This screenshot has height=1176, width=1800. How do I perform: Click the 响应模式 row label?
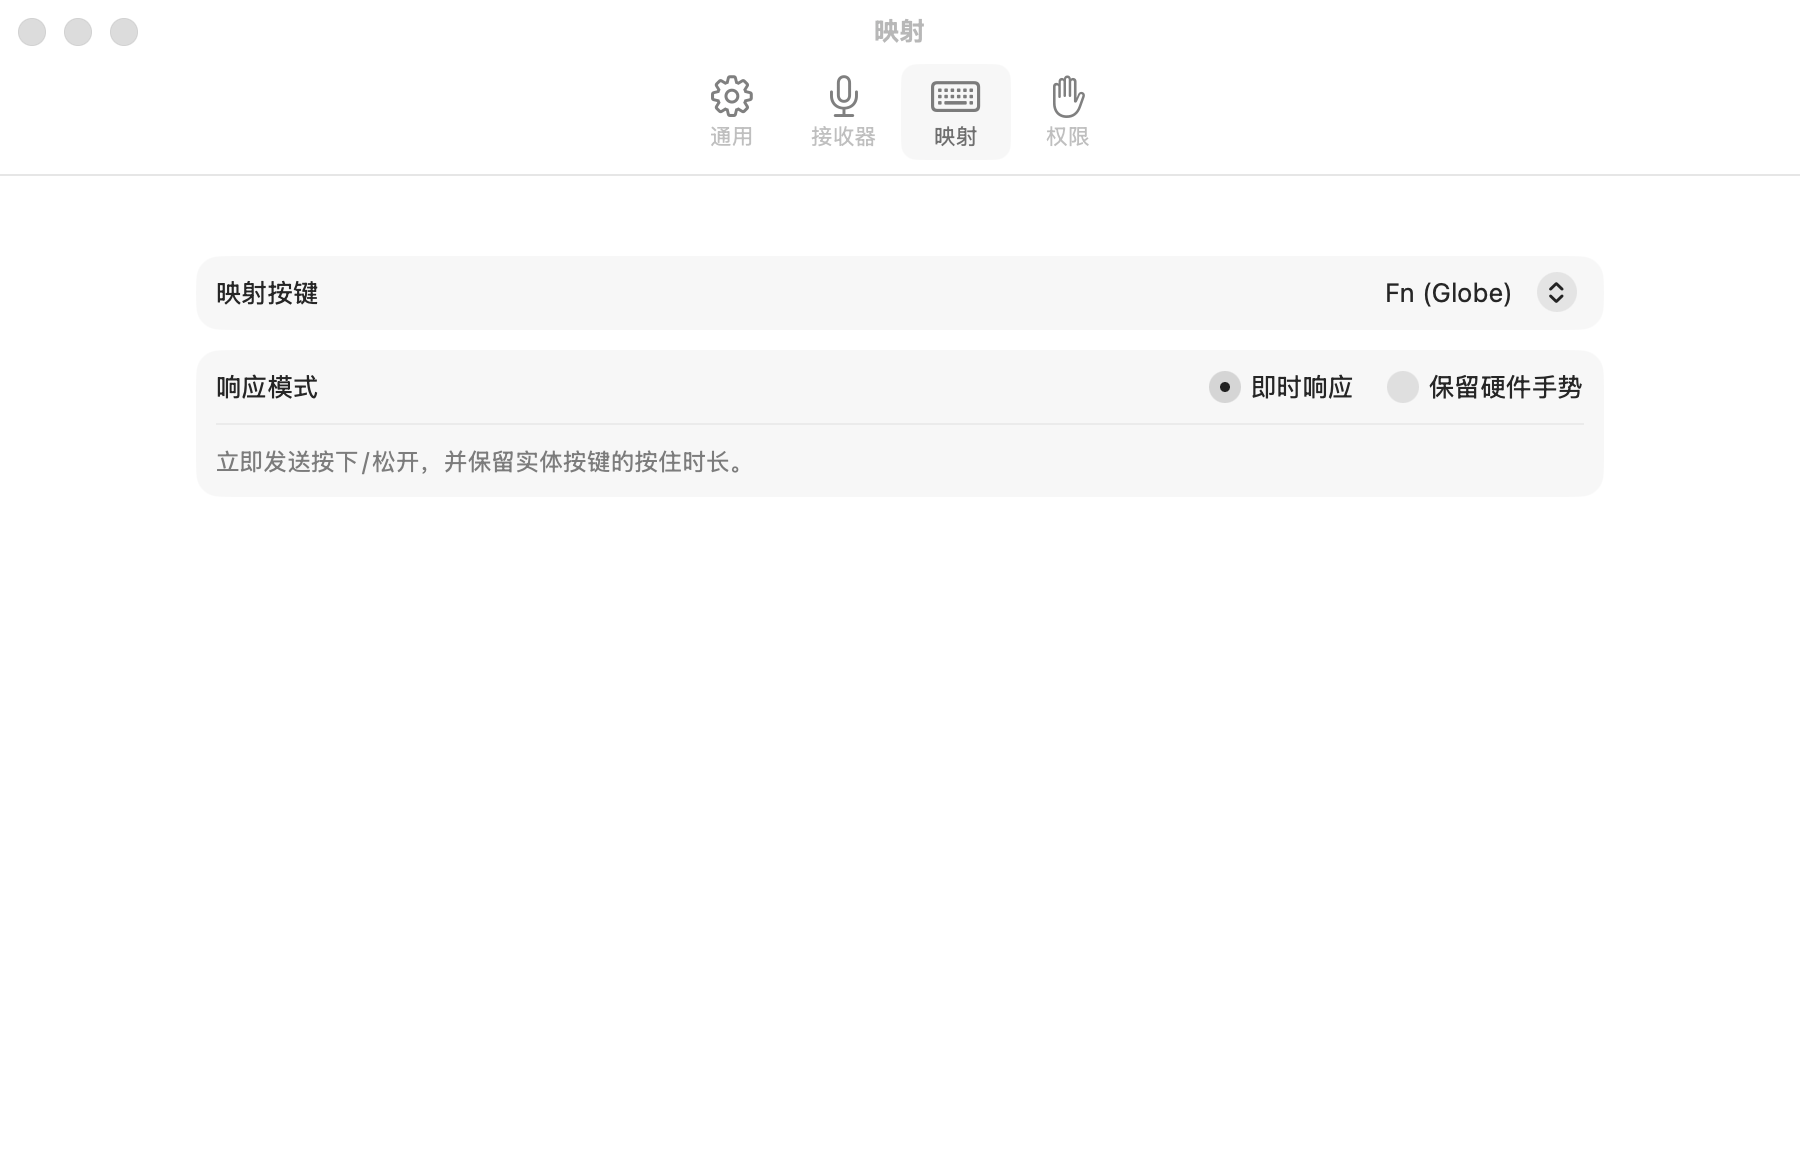pos(267,387)
